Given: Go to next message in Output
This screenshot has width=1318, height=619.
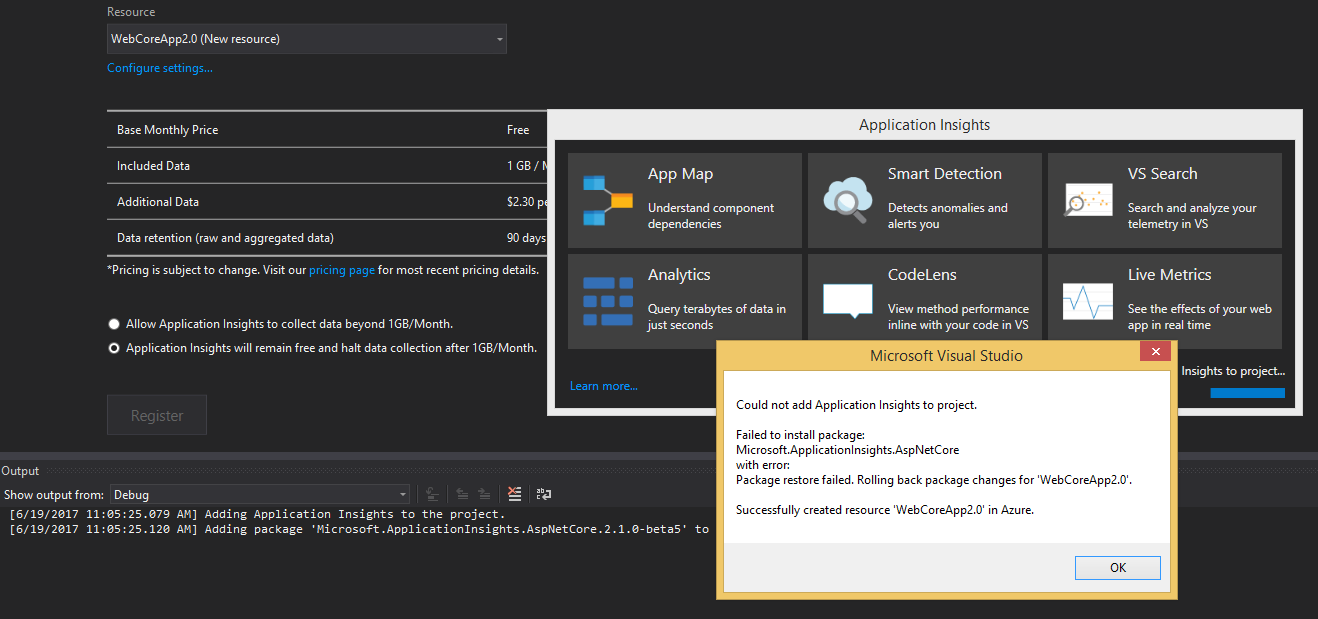Looking at the screenshot, I should coord(484,494).
